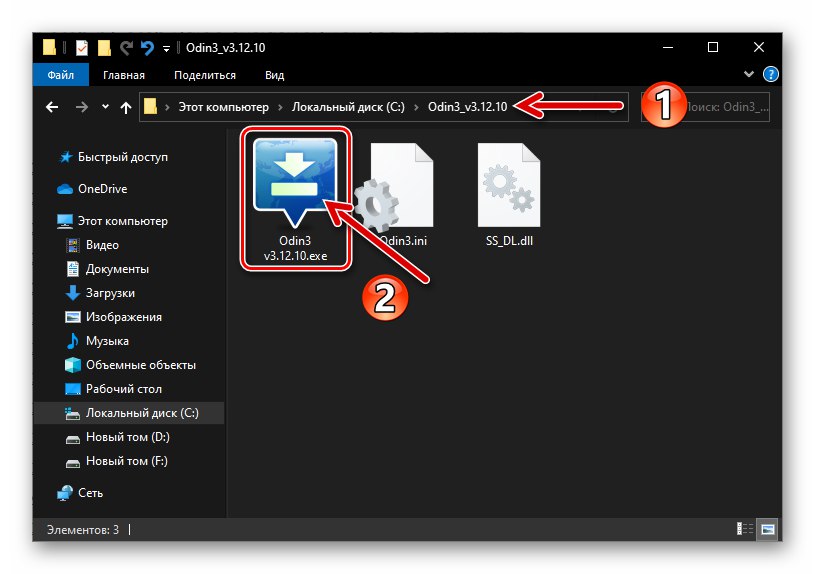Switch to the Главная ribbon tab
Screen dimensions: 815x574
pyautogui.click(x=124, y=75)
